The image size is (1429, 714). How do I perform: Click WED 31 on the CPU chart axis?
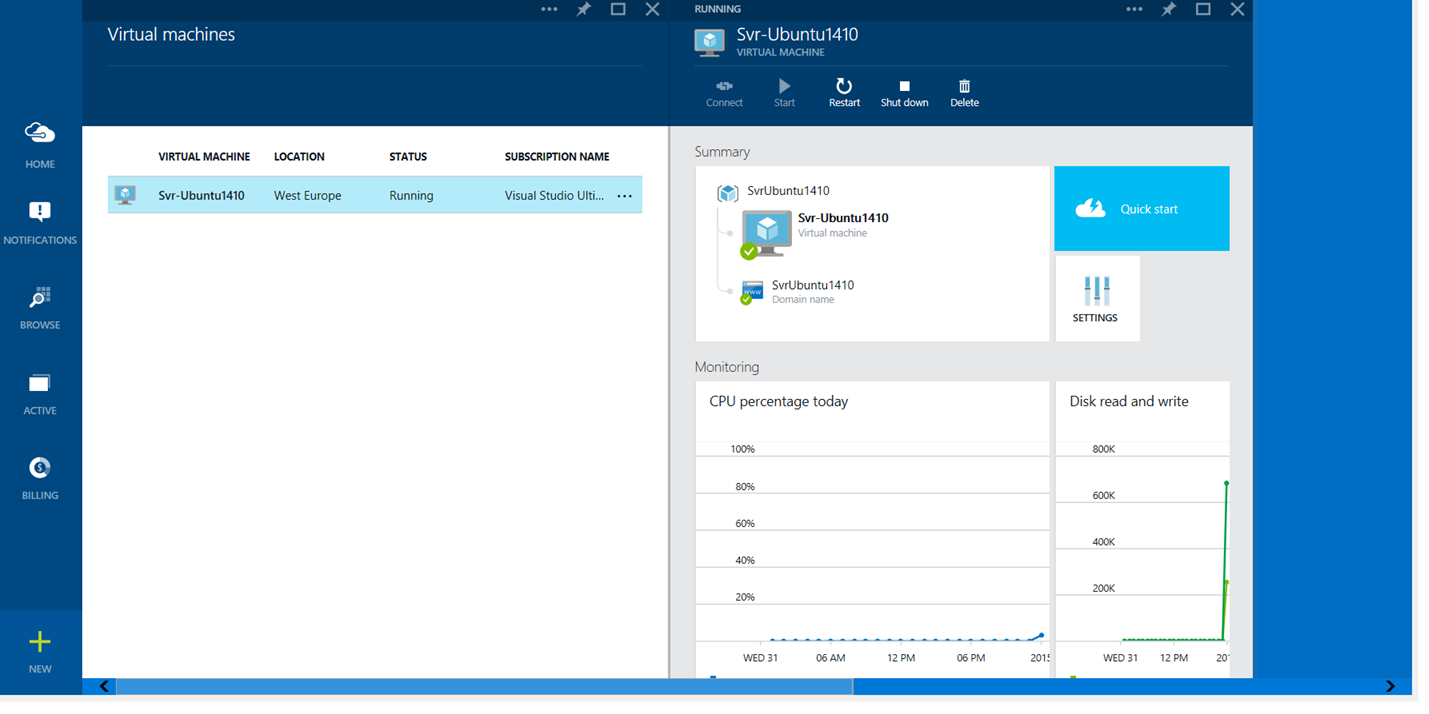(x=760, y=658)
